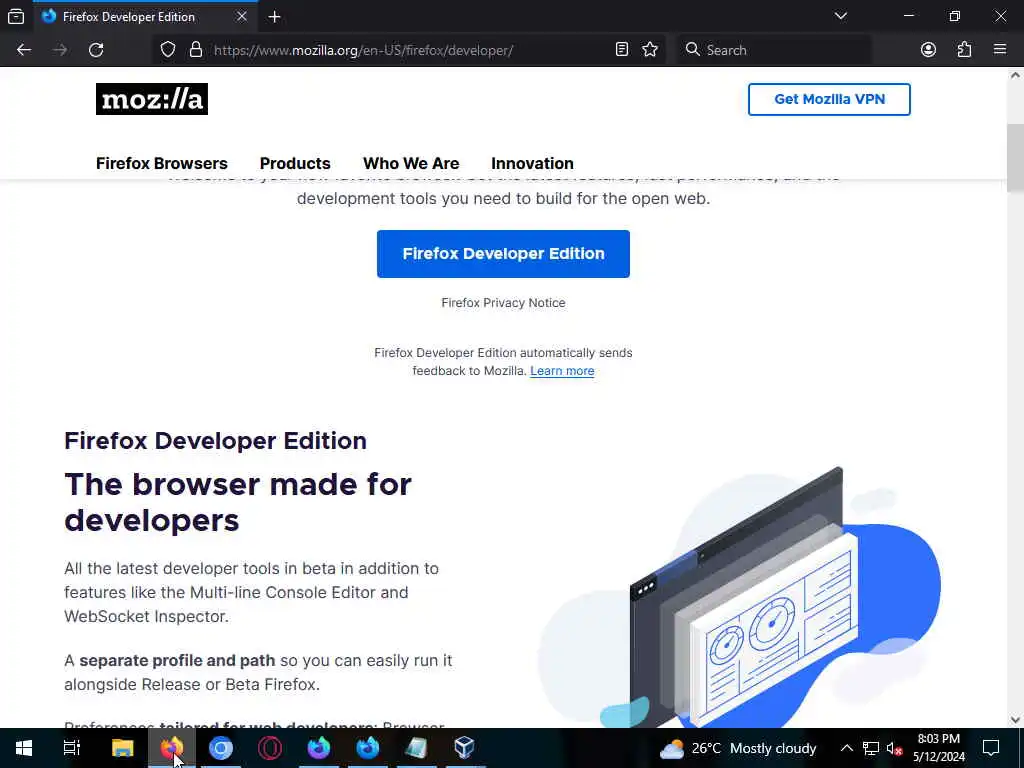Open the Who We Are menu
The width and height of the screenshot is (1024, 768).
pyautogui.click(x=411, y=163)
